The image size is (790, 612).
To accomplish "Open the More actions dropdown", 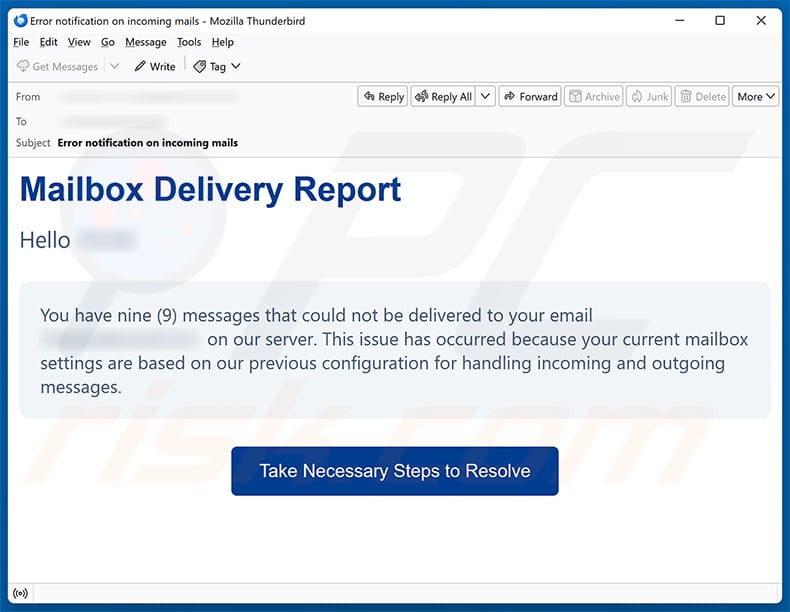I will pos(756,96).
